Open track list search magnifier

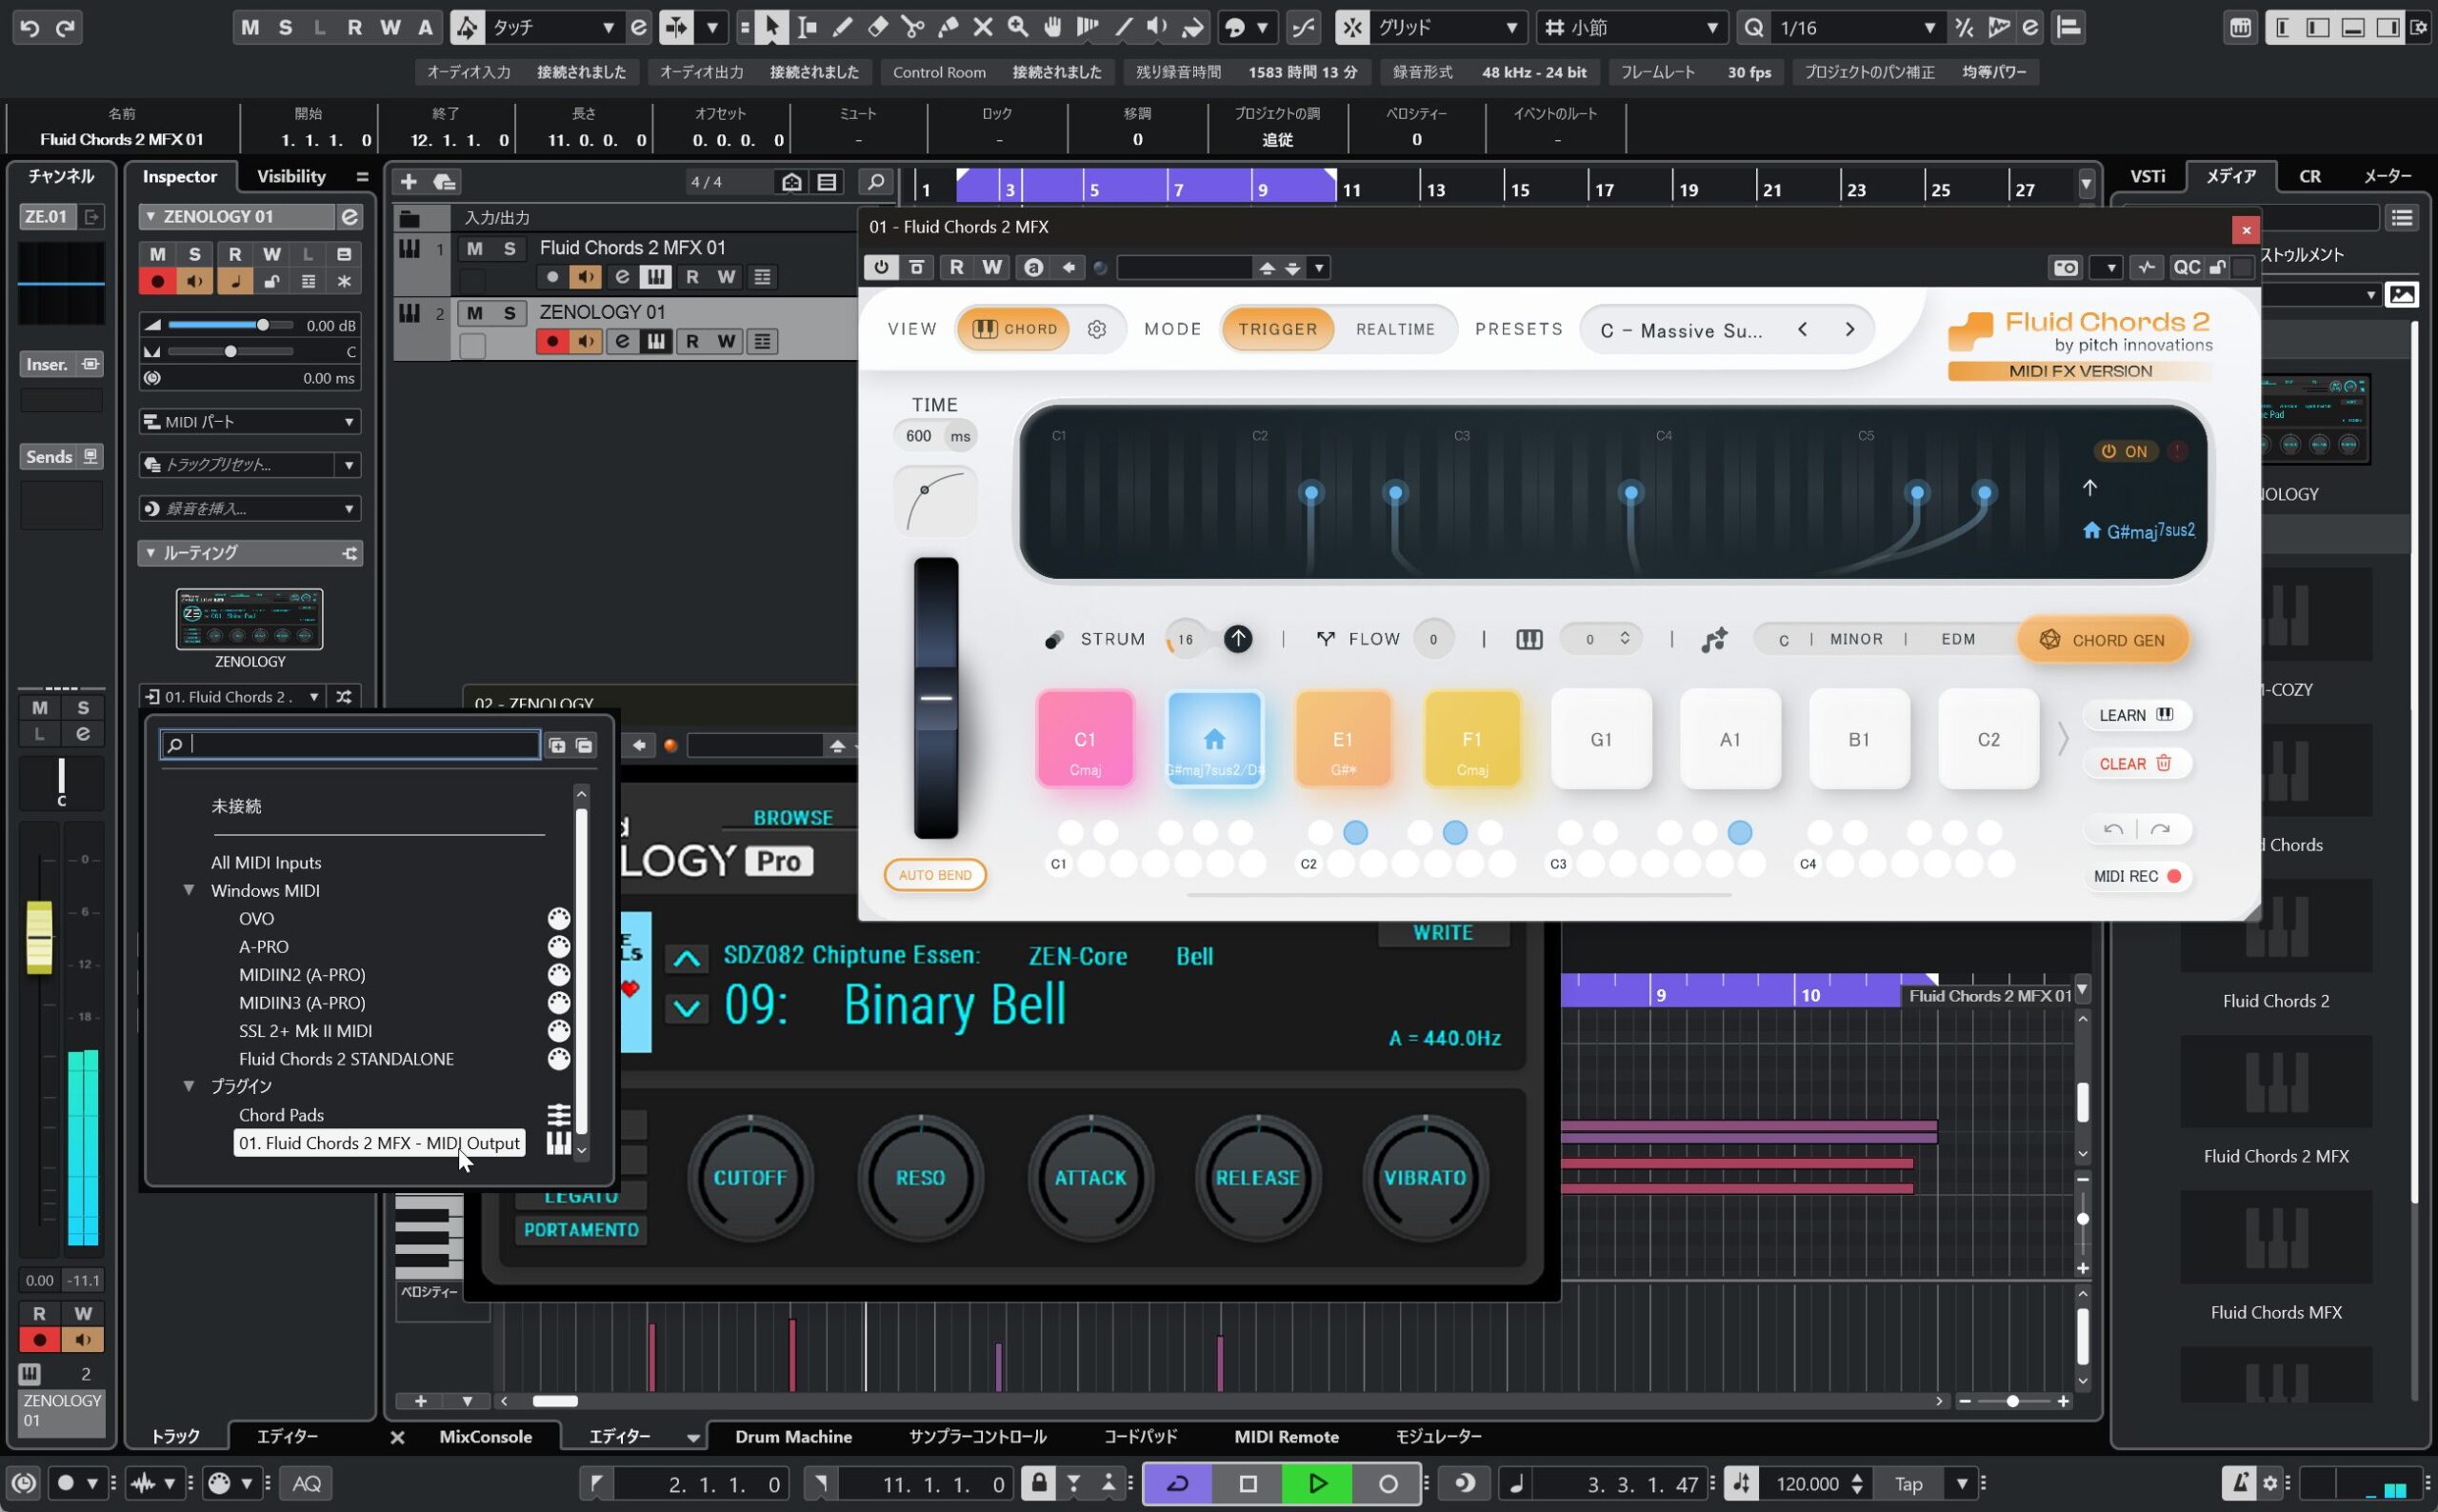[x=875, y=181]
